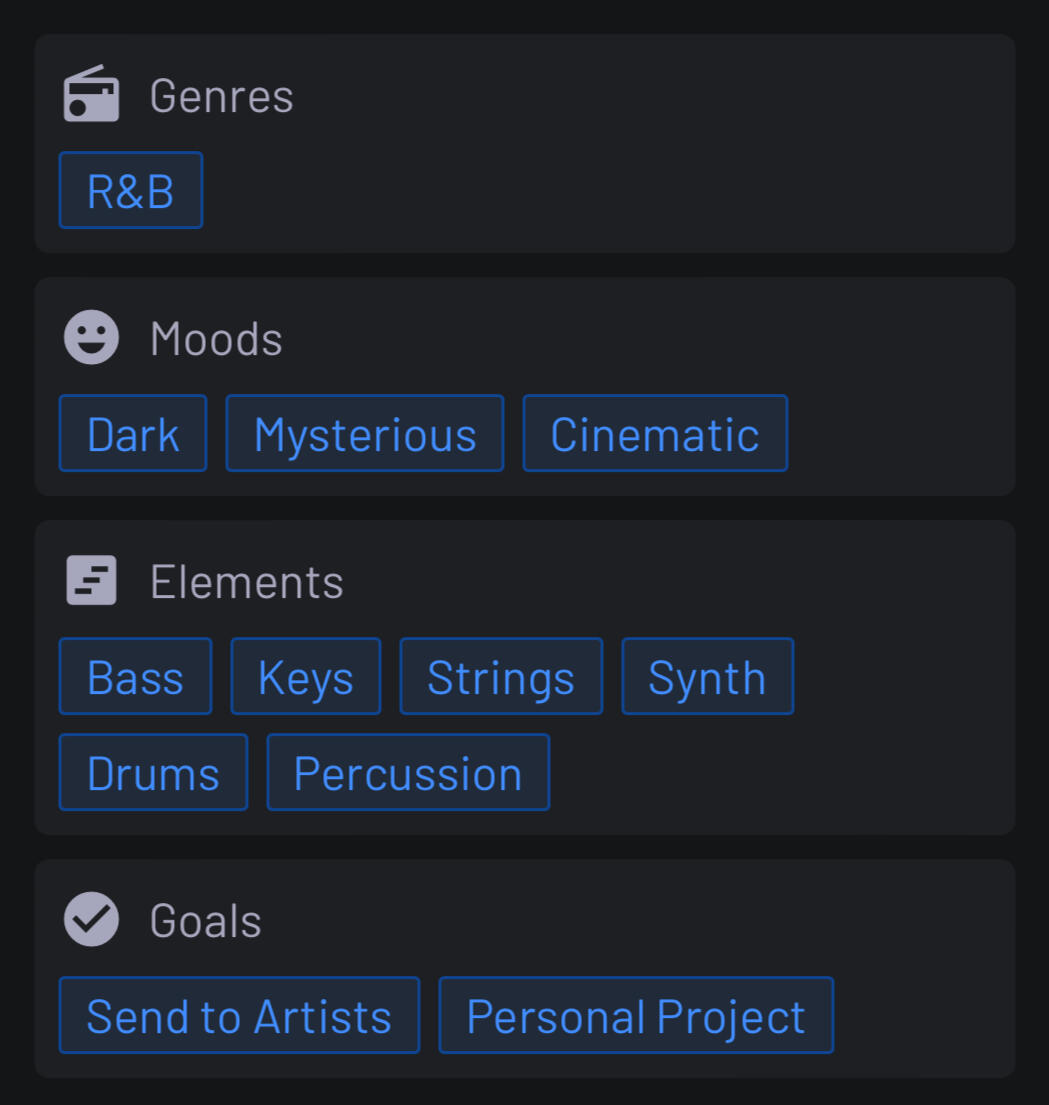This screenshot has height=1105, width=1049.
Task: Click the radio icon beside Genres
Action: pyautogui.click(x=91, y=95)
